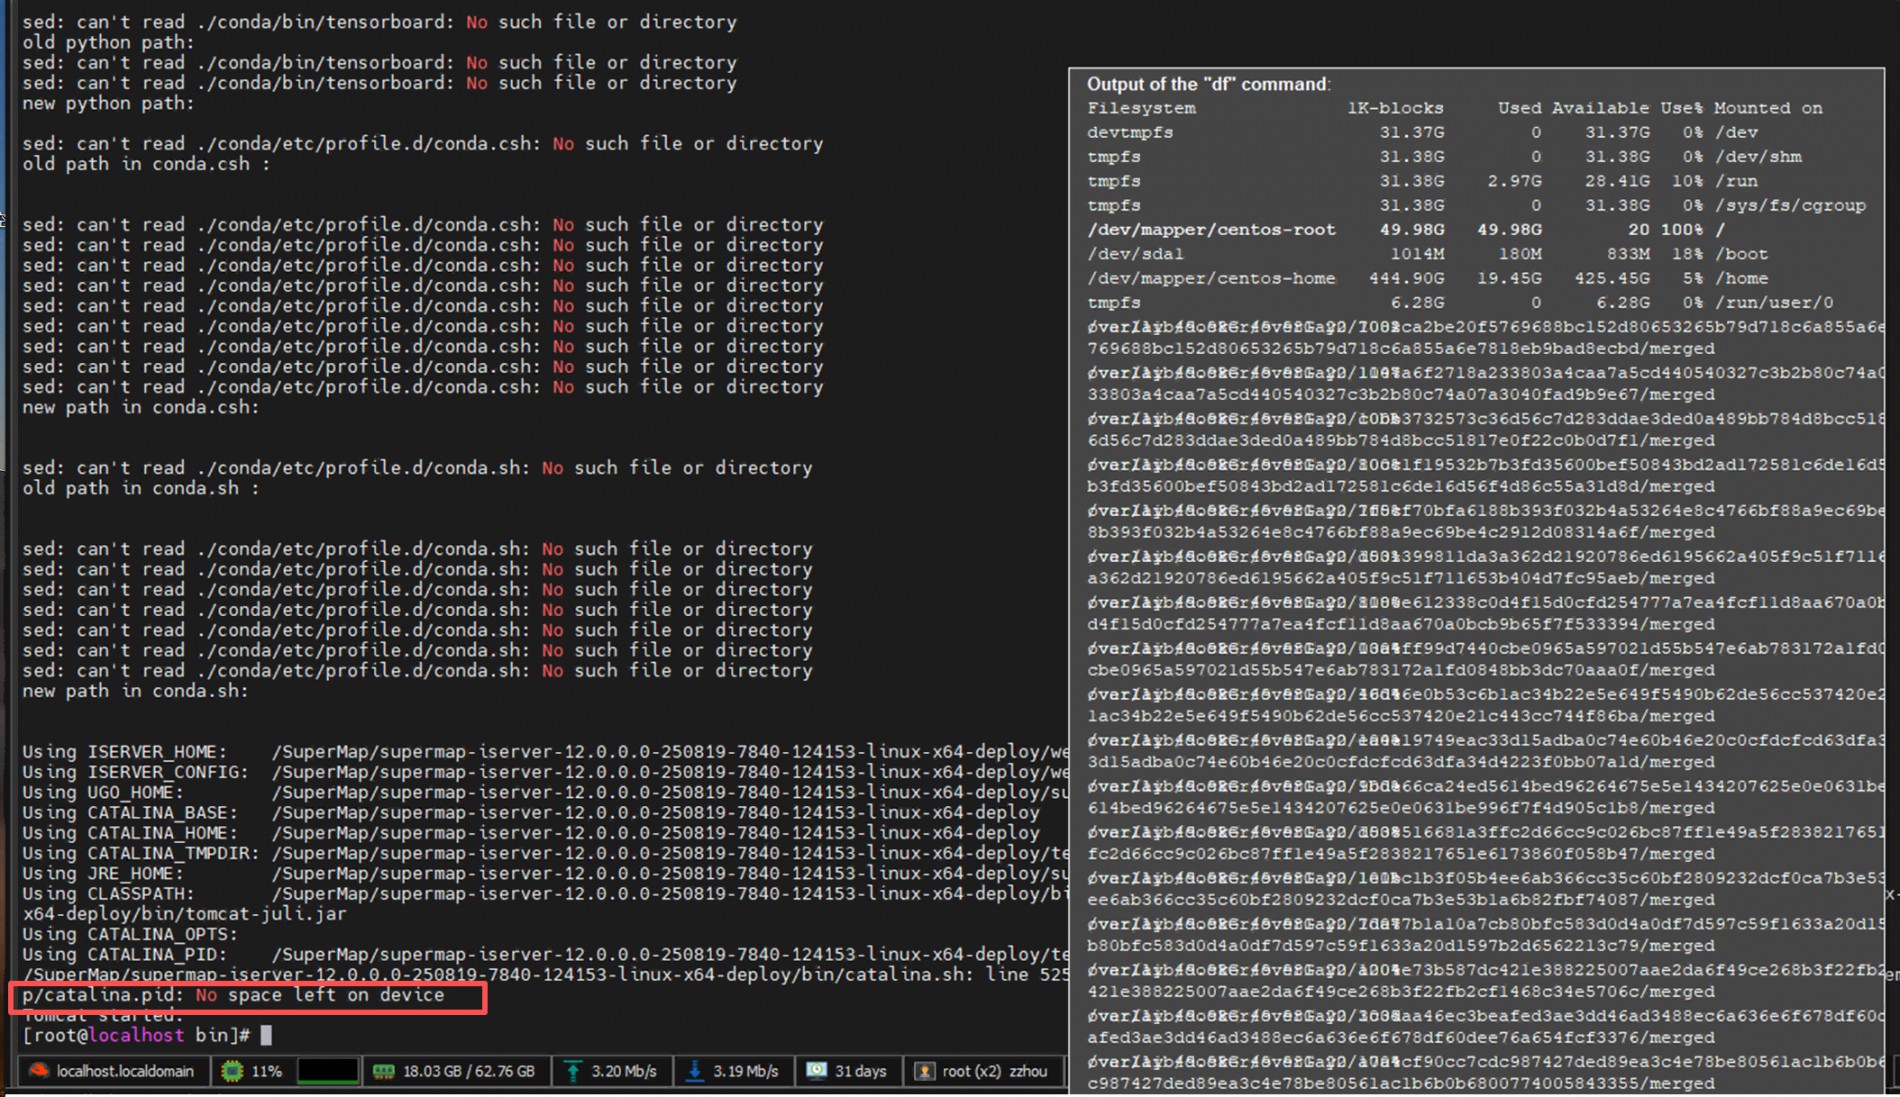
Task: Click the green CPU chip icon
Action: [x=232, y=1071]
